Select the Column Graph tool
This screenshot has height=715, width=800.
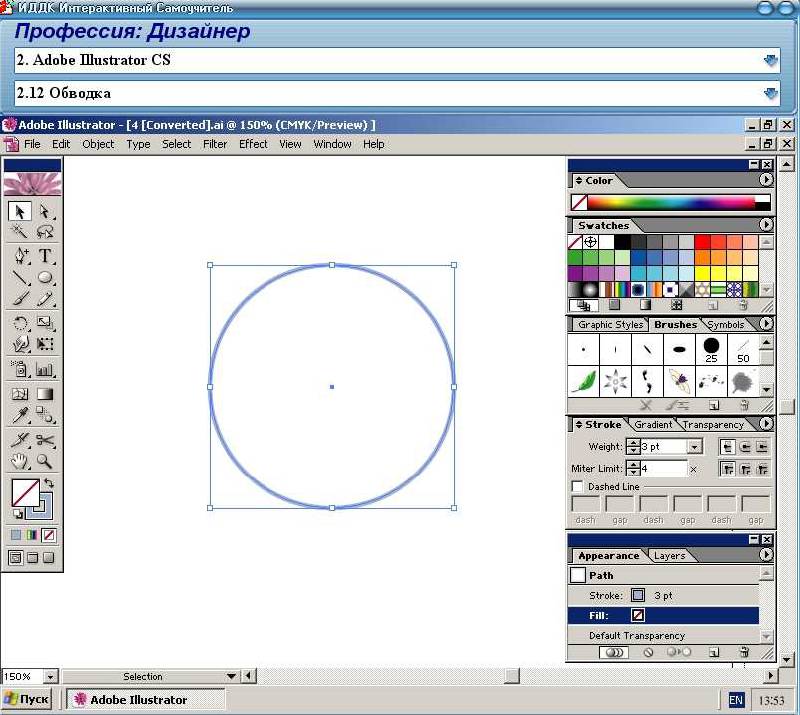pos(45,368)
